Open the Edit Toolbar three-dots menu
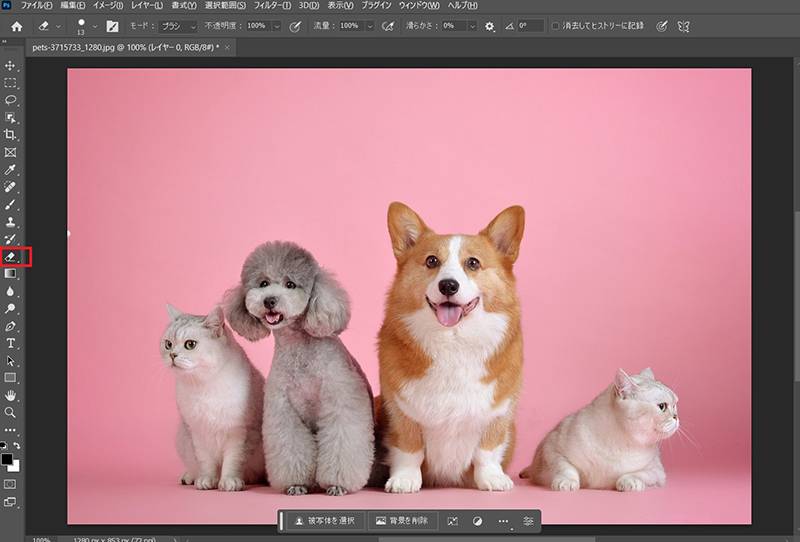800x542 pixels. 10,430
